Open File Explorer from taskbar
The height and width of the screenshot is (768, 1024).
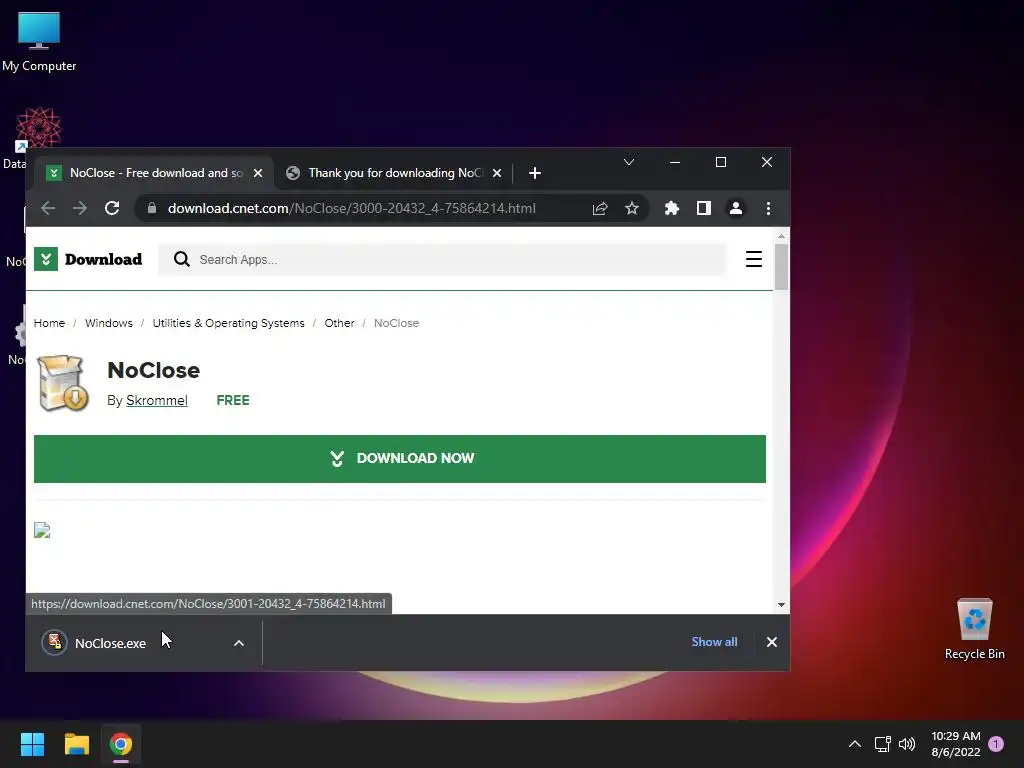click(76, 744)
